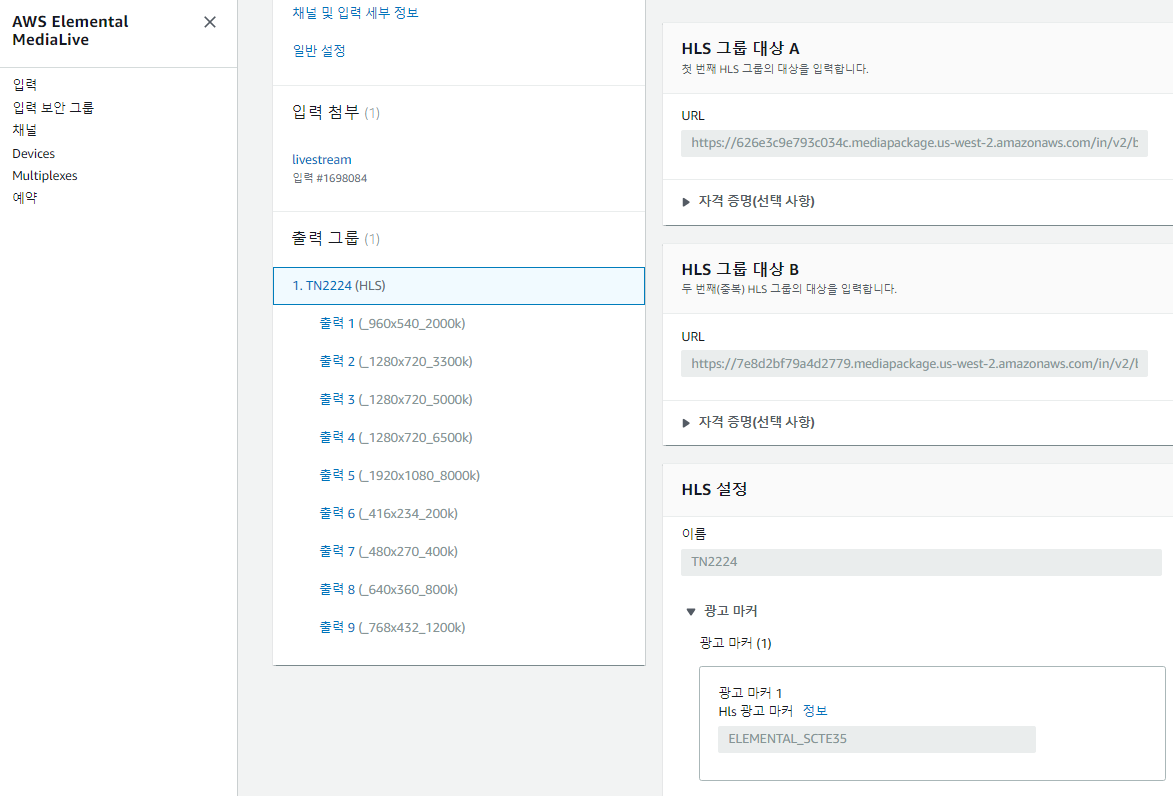This screenshot has height=796, width=1173.
Task: Open 출력 1 (_960x540_2000k)
Action: [x=392, y=323]
